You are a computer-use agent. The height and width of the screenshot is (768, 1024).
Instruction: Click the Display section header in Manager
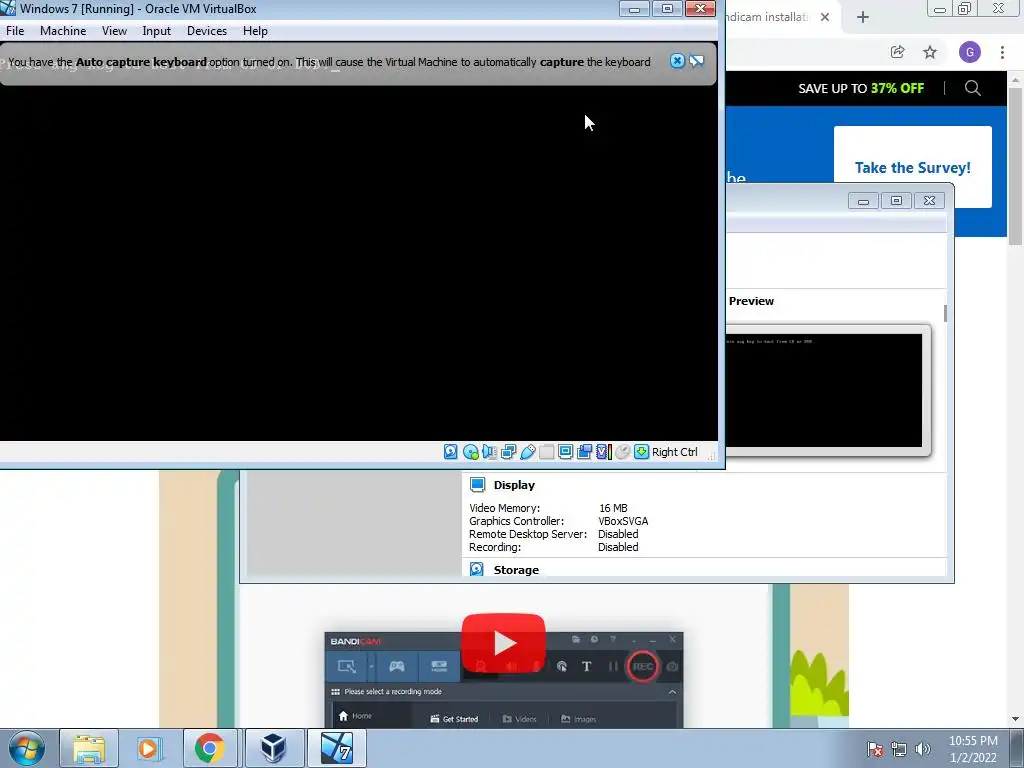[x=514, y=485]
